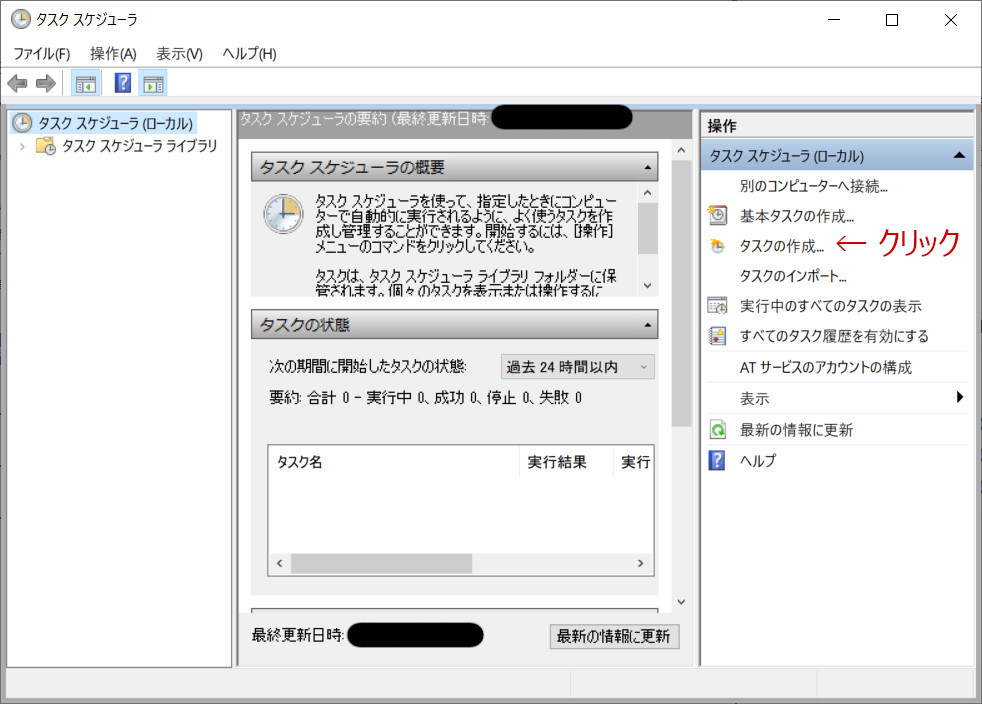Click the タスクの作成 icon

[x=717, y=246]
